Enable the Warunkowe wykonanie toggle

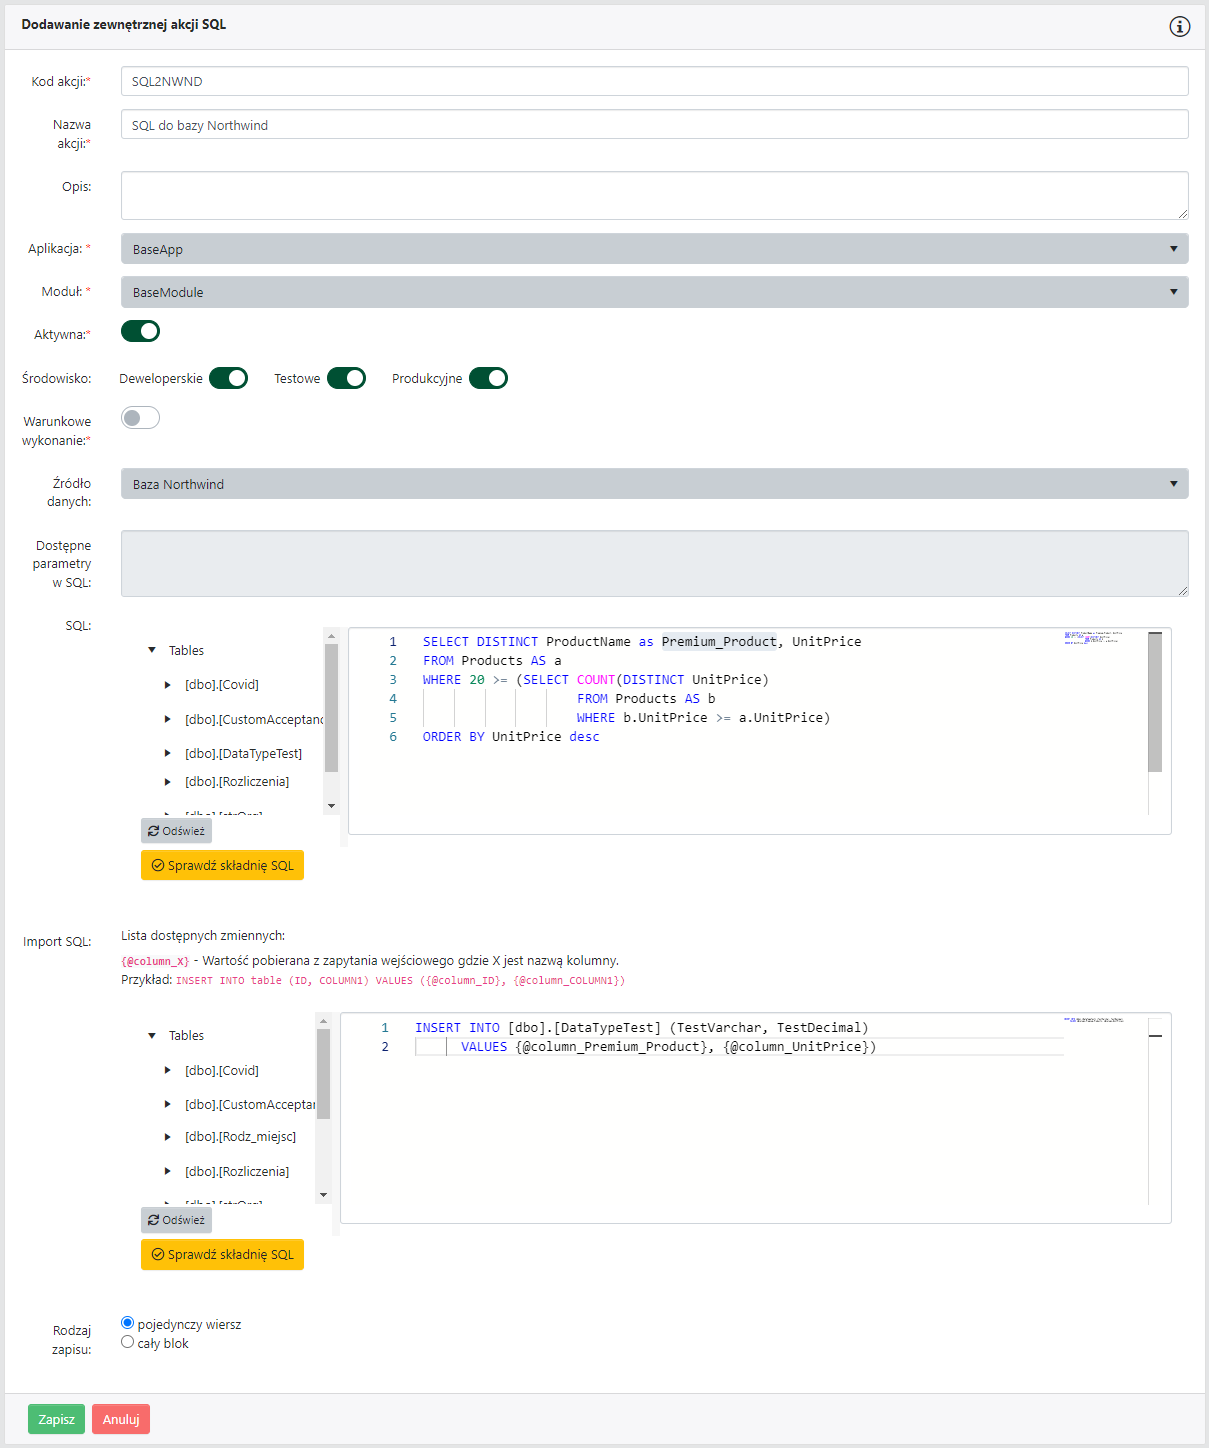coord(140,417)
